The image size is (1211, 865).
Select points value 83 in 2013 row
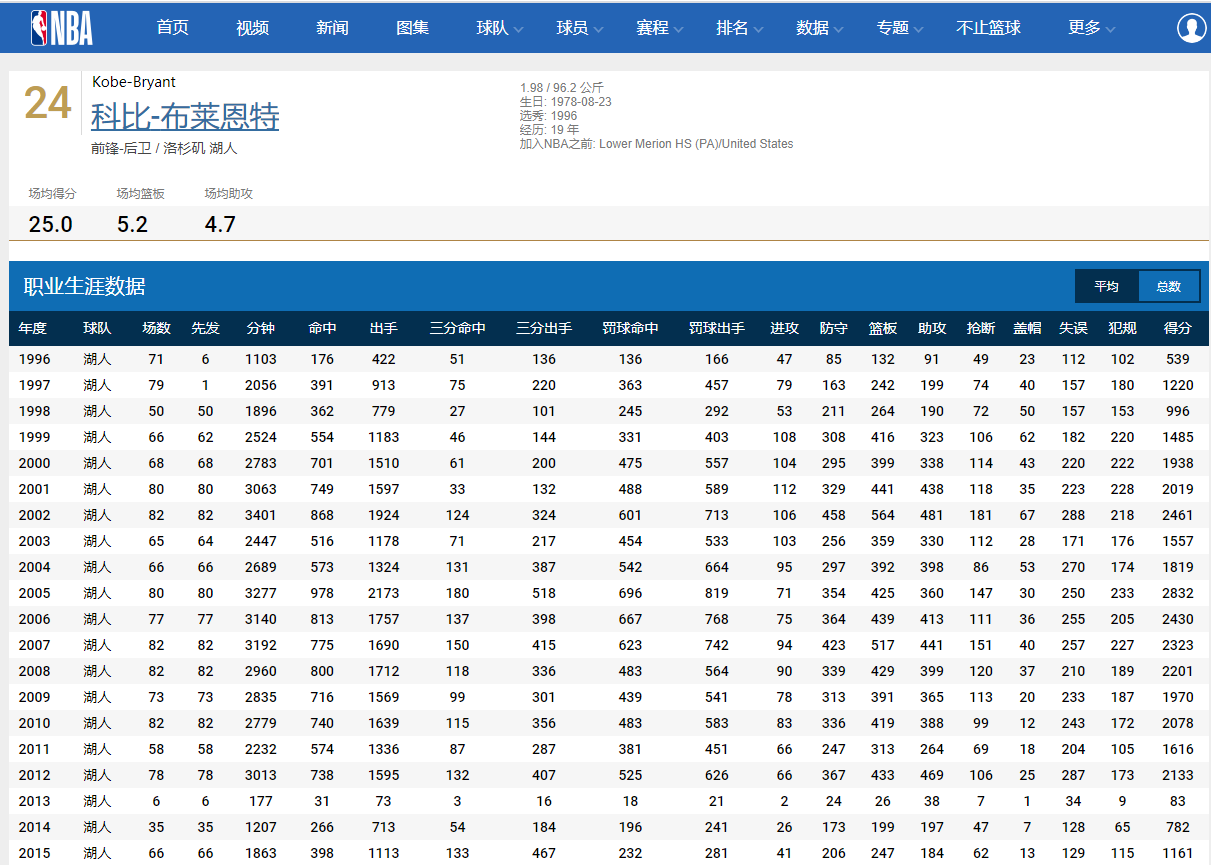[1178, 801]
